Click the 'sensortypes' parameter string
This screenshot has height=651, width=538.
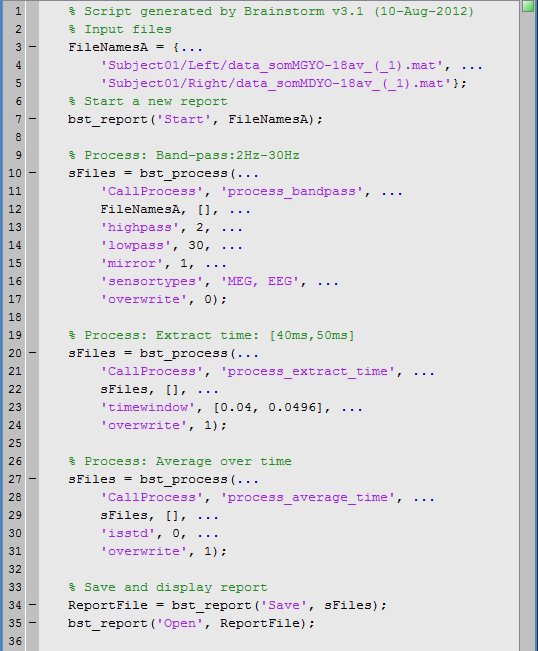tap(152, 281)
